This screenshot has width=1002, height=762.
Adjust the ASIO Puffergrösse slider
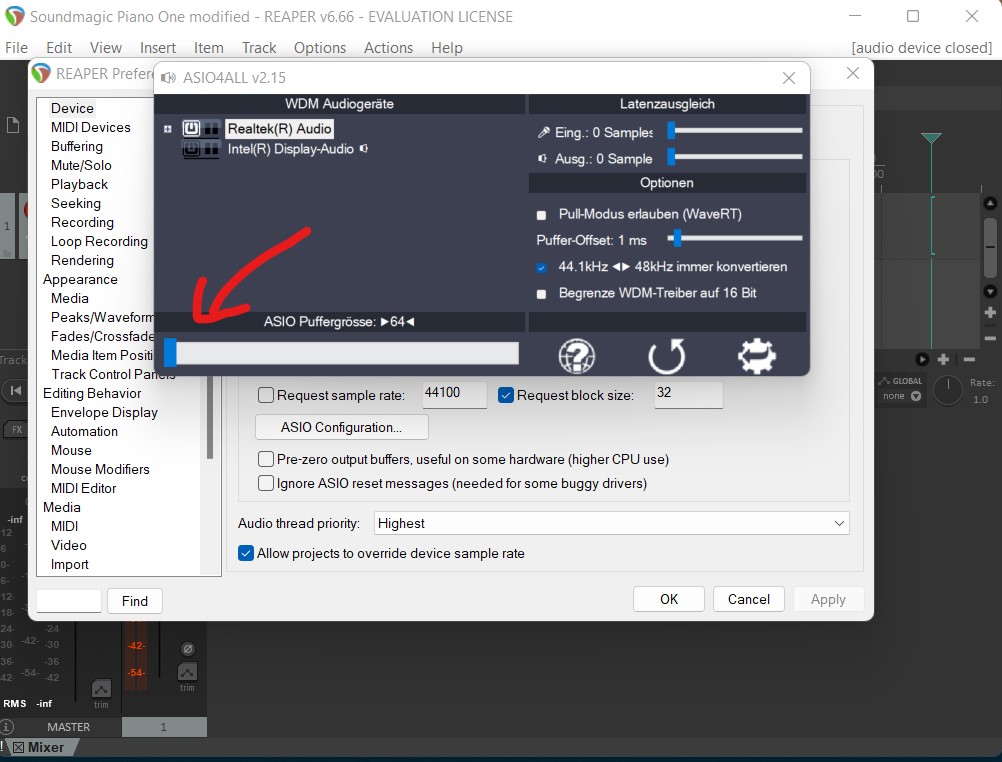pos(341,353)
